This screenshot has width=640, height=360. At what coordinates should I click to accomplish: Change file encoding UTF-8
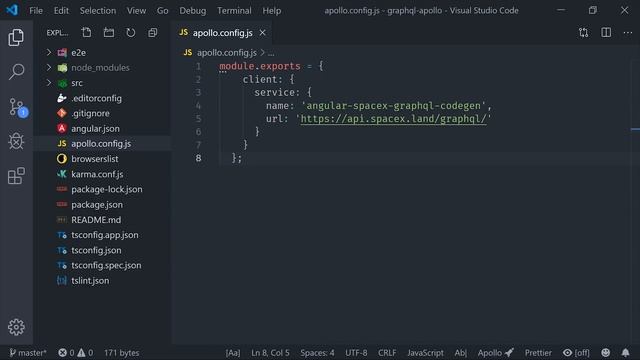click(x=356, y=353)
